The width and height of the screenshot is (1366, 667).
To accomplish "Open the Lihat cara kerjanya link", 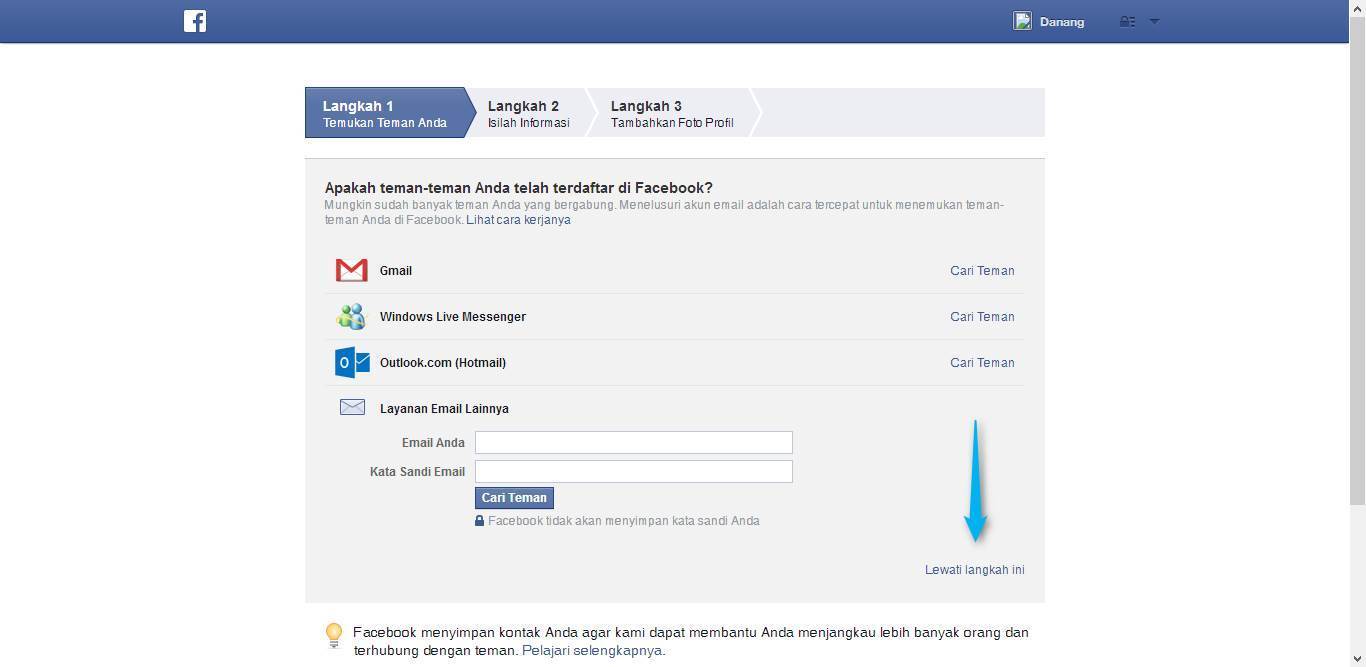I will [518, 220].
